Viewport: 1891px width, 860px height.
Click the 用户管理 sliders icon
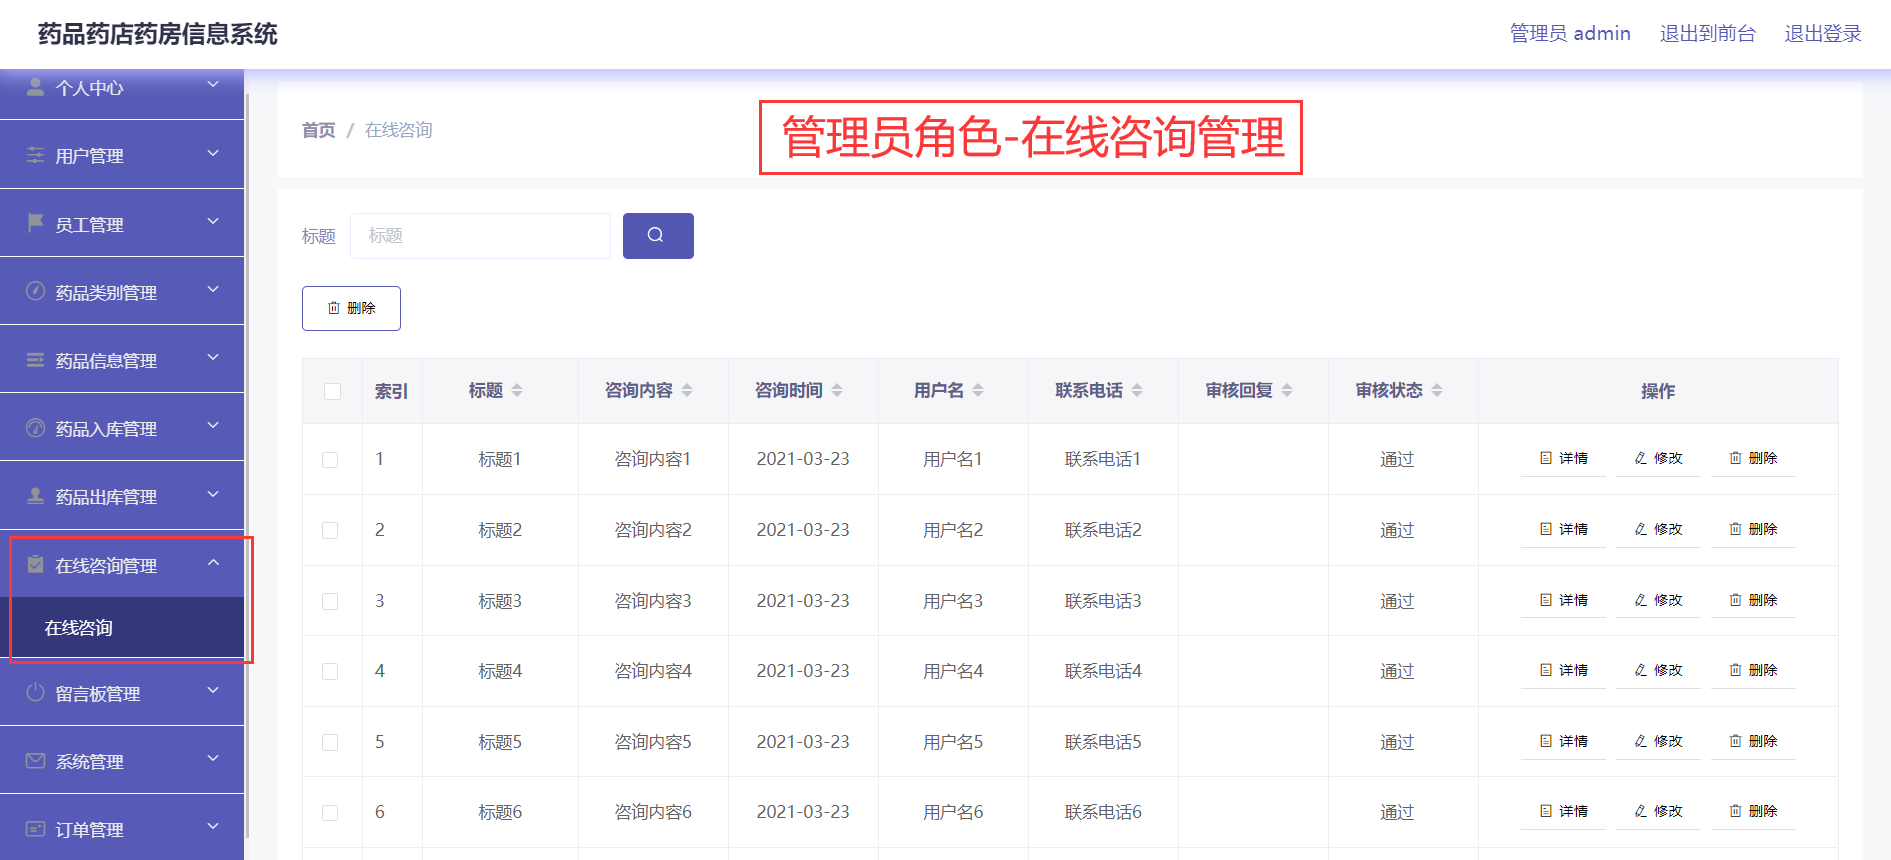[x=35, y=155]
